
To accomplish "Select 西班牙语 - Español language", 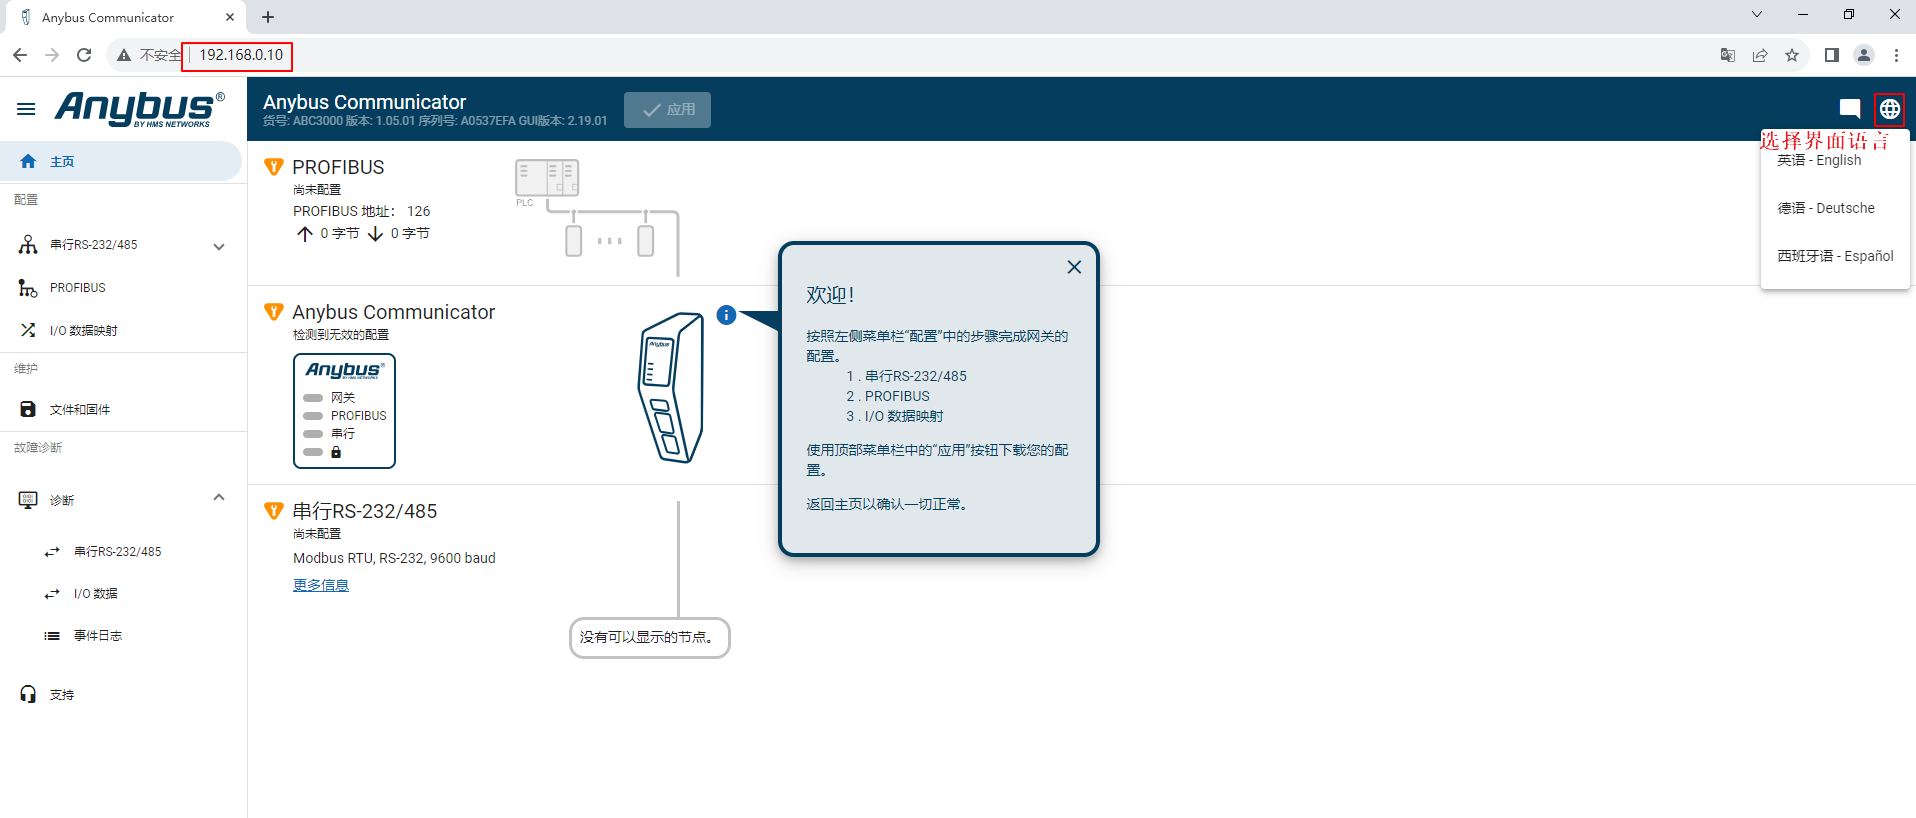I will pos(1835,256).
